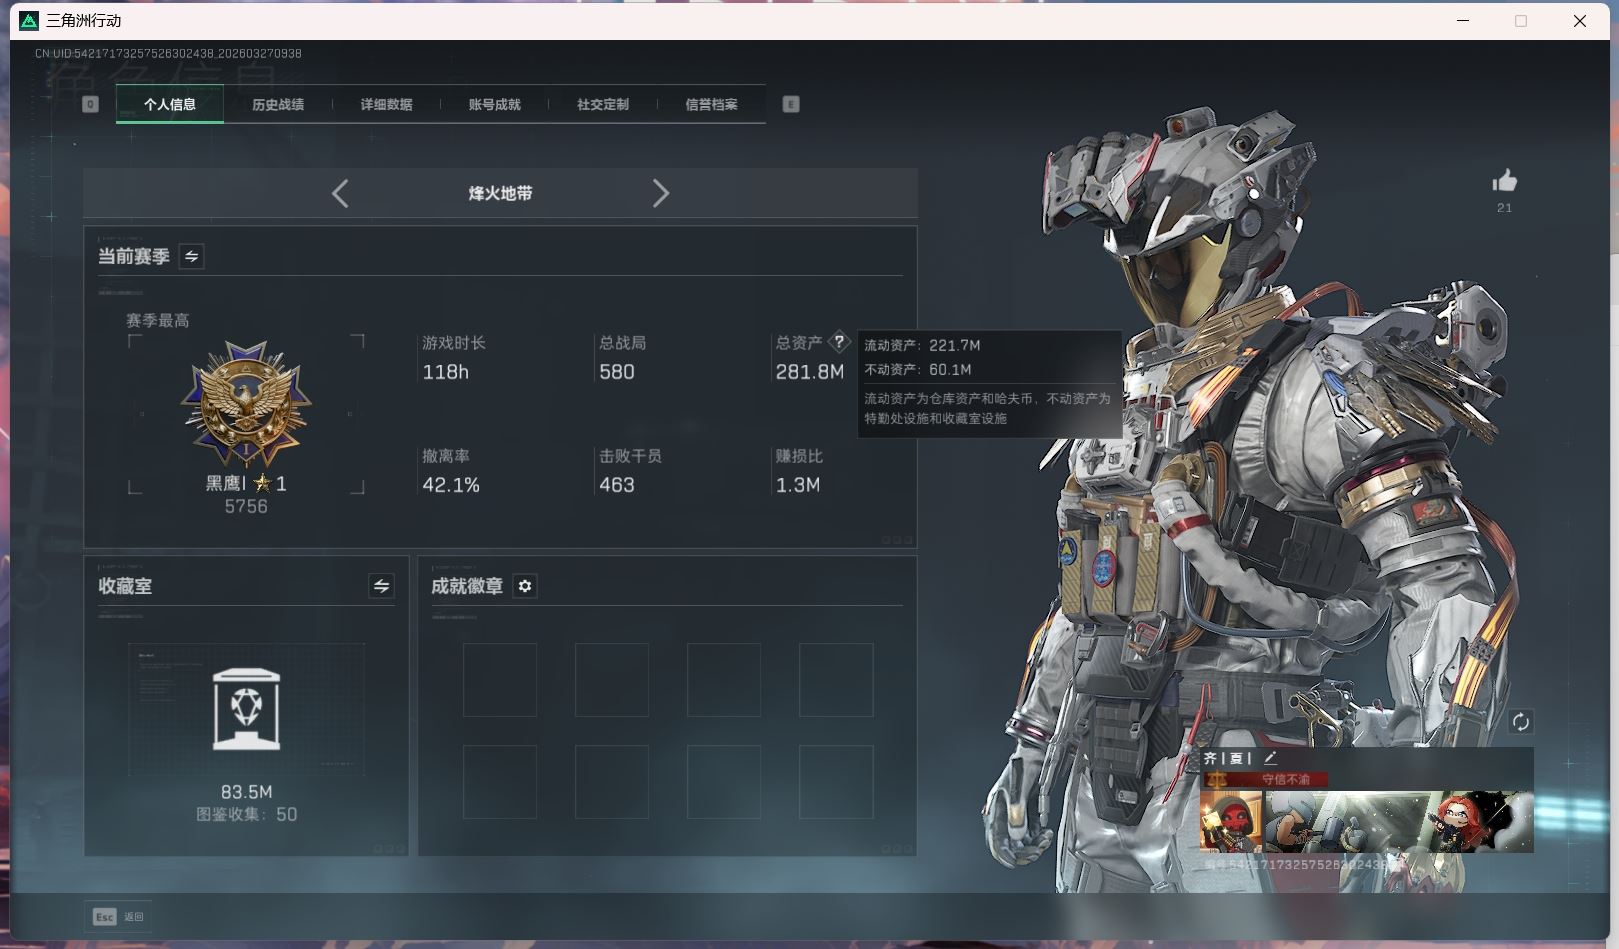The image size is (1619, 949).
Task: Click the first empty achievement badge slot
Action: tap(499, 680)
